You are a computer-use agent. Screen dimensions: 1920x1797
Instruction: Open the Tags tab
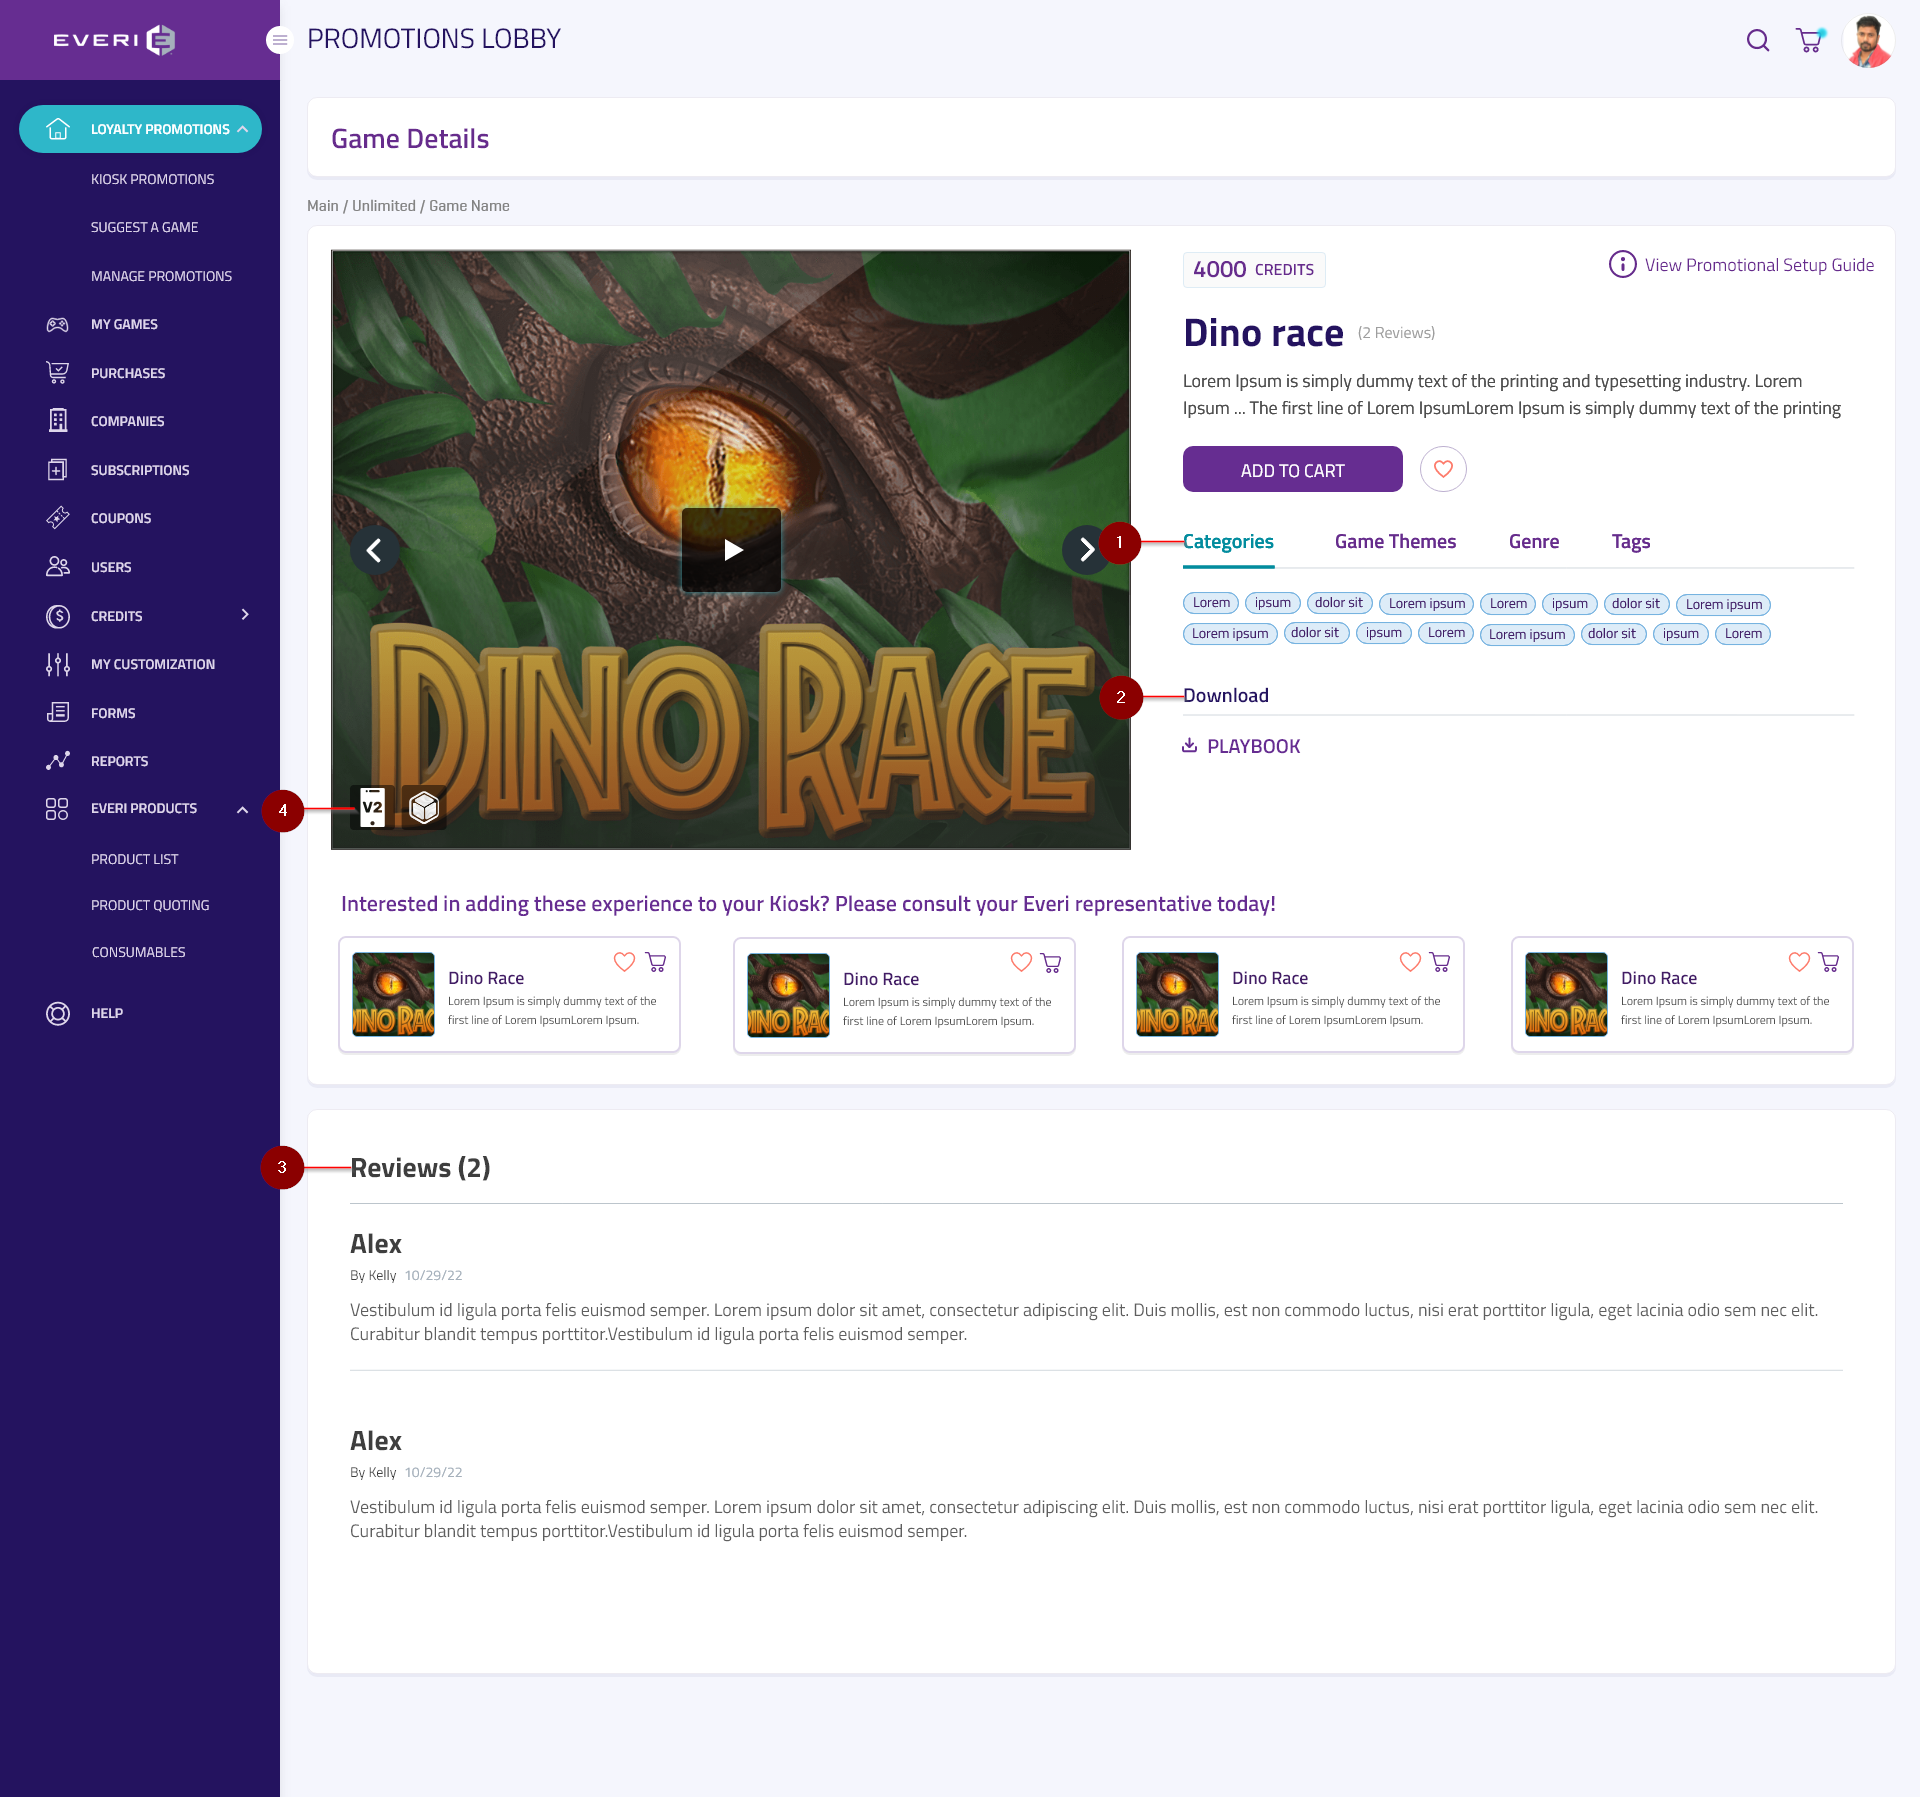(1630, 541)
